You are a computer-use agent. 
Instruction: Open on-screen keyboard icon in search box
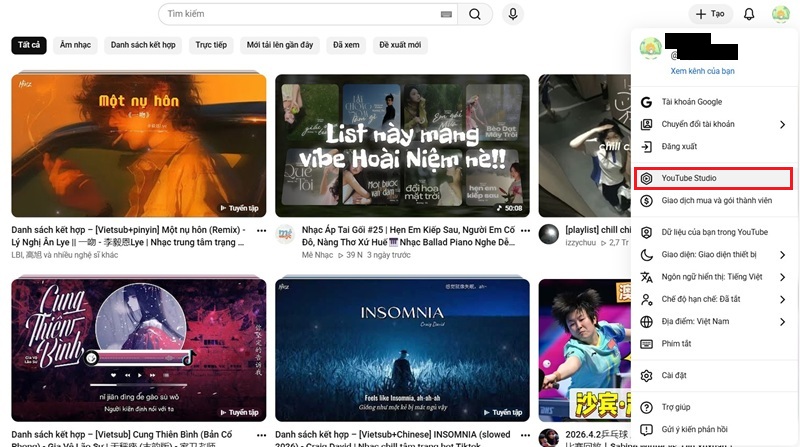pos(446,14)
